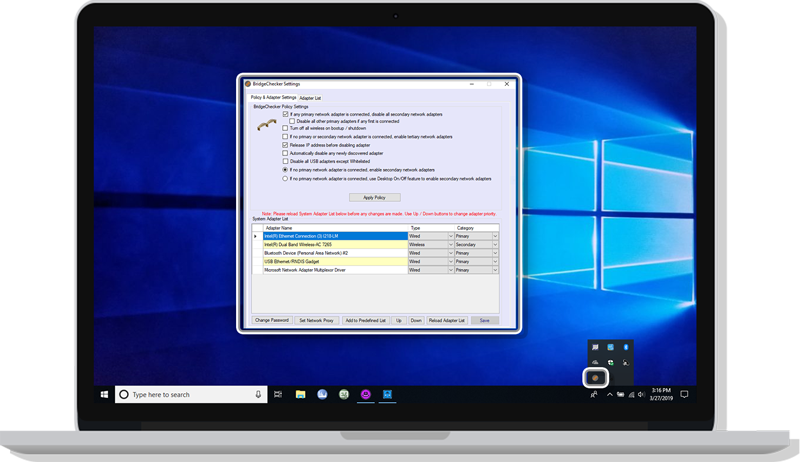
Task: Switch to the Adapter List tab
Action: click(x=310, y=98)
